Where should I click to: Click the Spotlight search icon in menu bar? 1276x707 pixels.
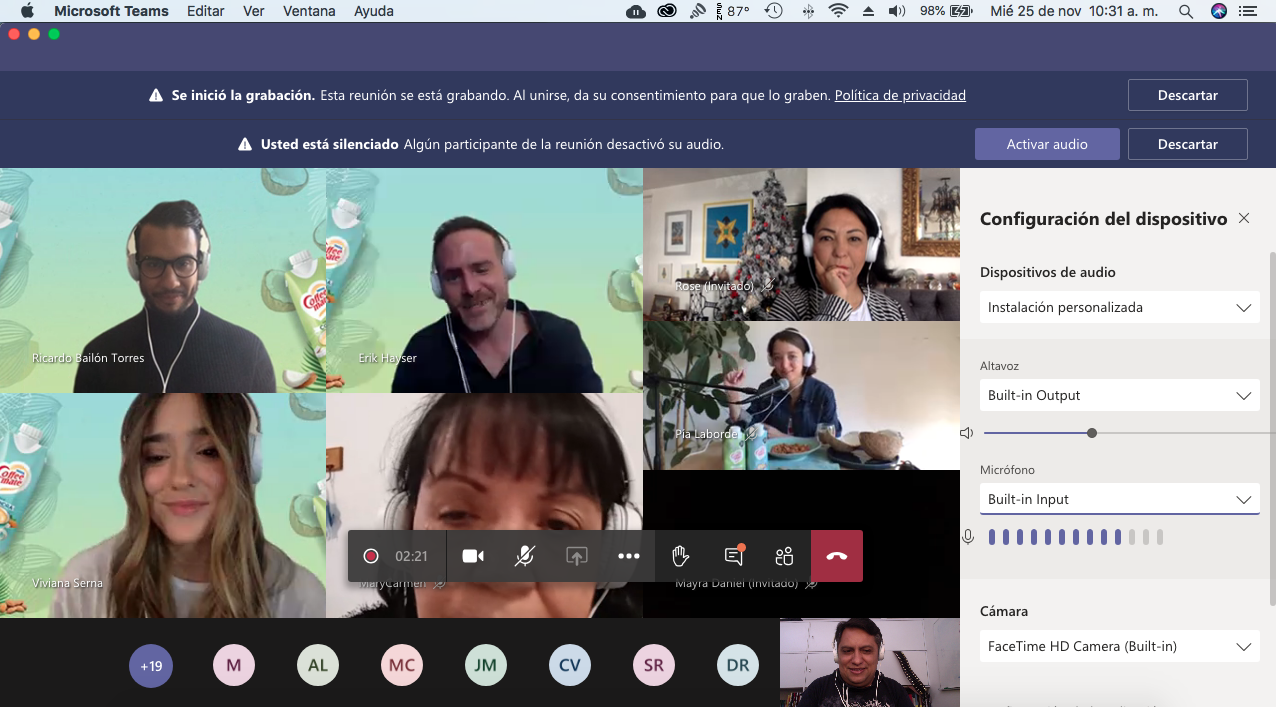tap(1185, 11)
